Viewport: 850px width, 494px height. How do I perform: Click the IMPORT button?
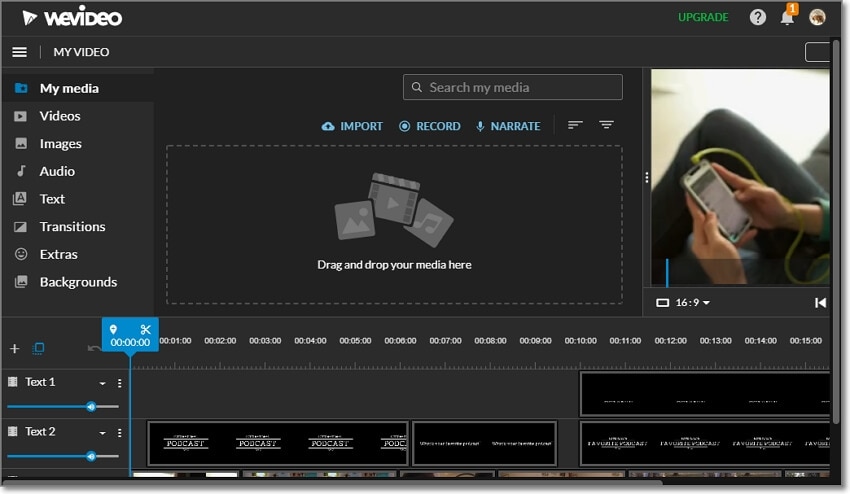pyautogui.click(x=352, y=126)
